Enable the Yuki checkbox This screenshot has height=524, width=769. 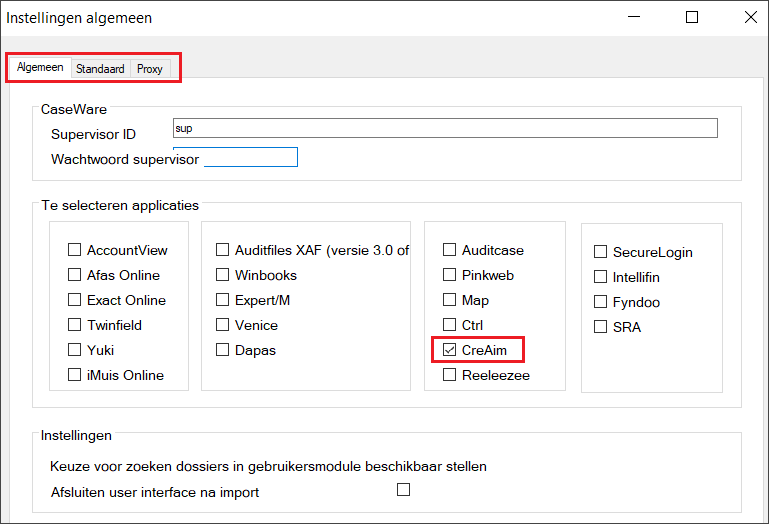74,350
